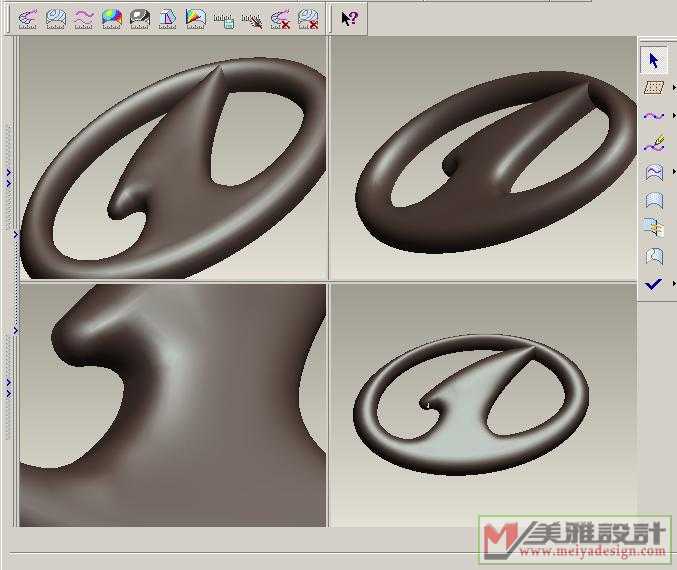The height and width of the screenshot is (570, 677).
Task: Open the rainbow Shaded Curvature analysis
Action: (x=112, y=19)
